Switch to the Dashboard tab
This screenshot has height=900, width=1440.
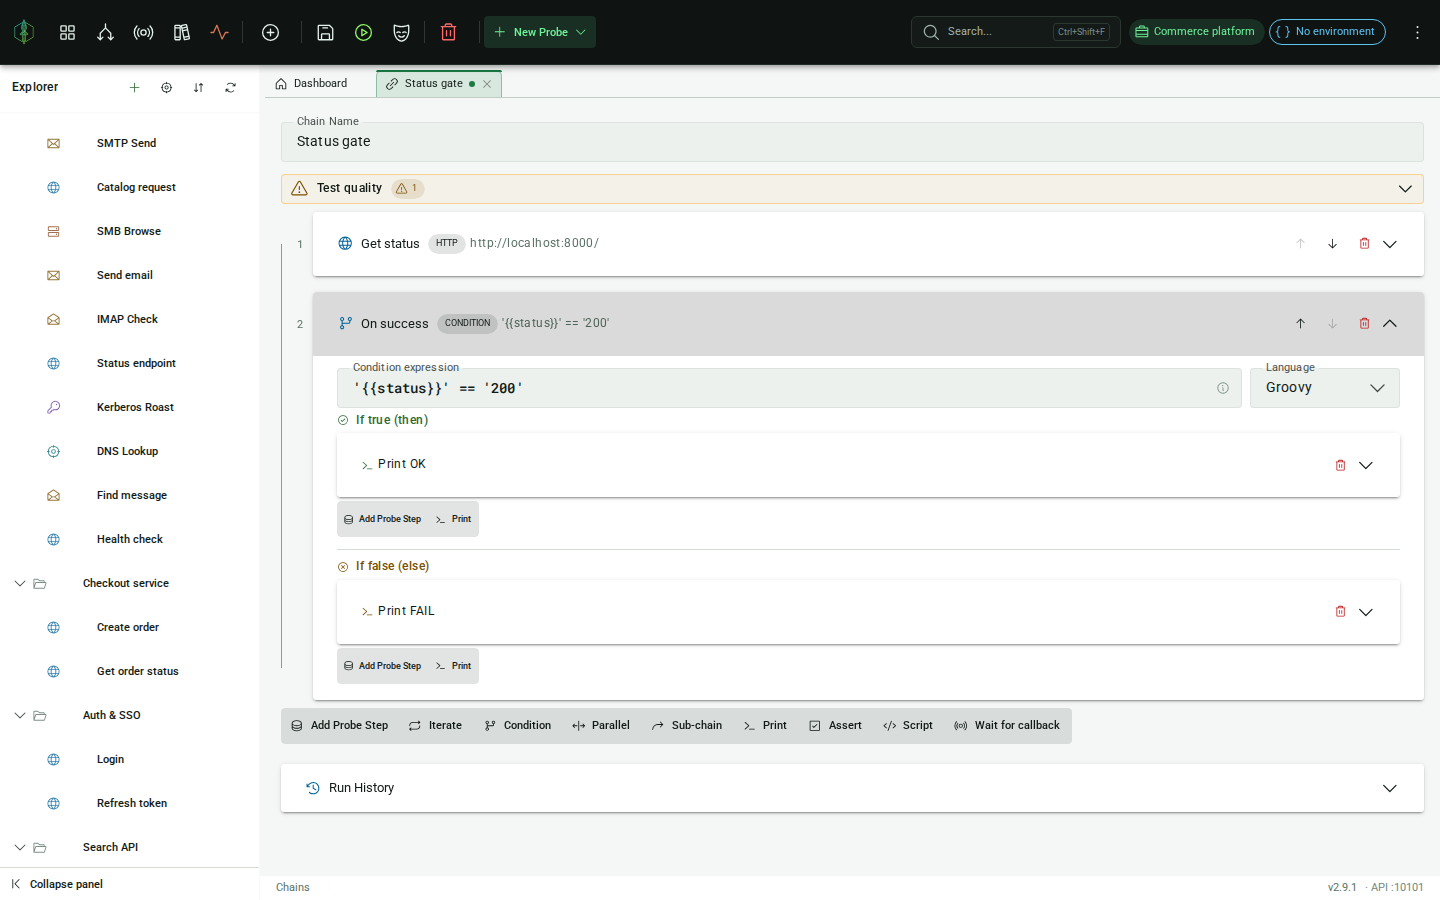pos(311,84)
